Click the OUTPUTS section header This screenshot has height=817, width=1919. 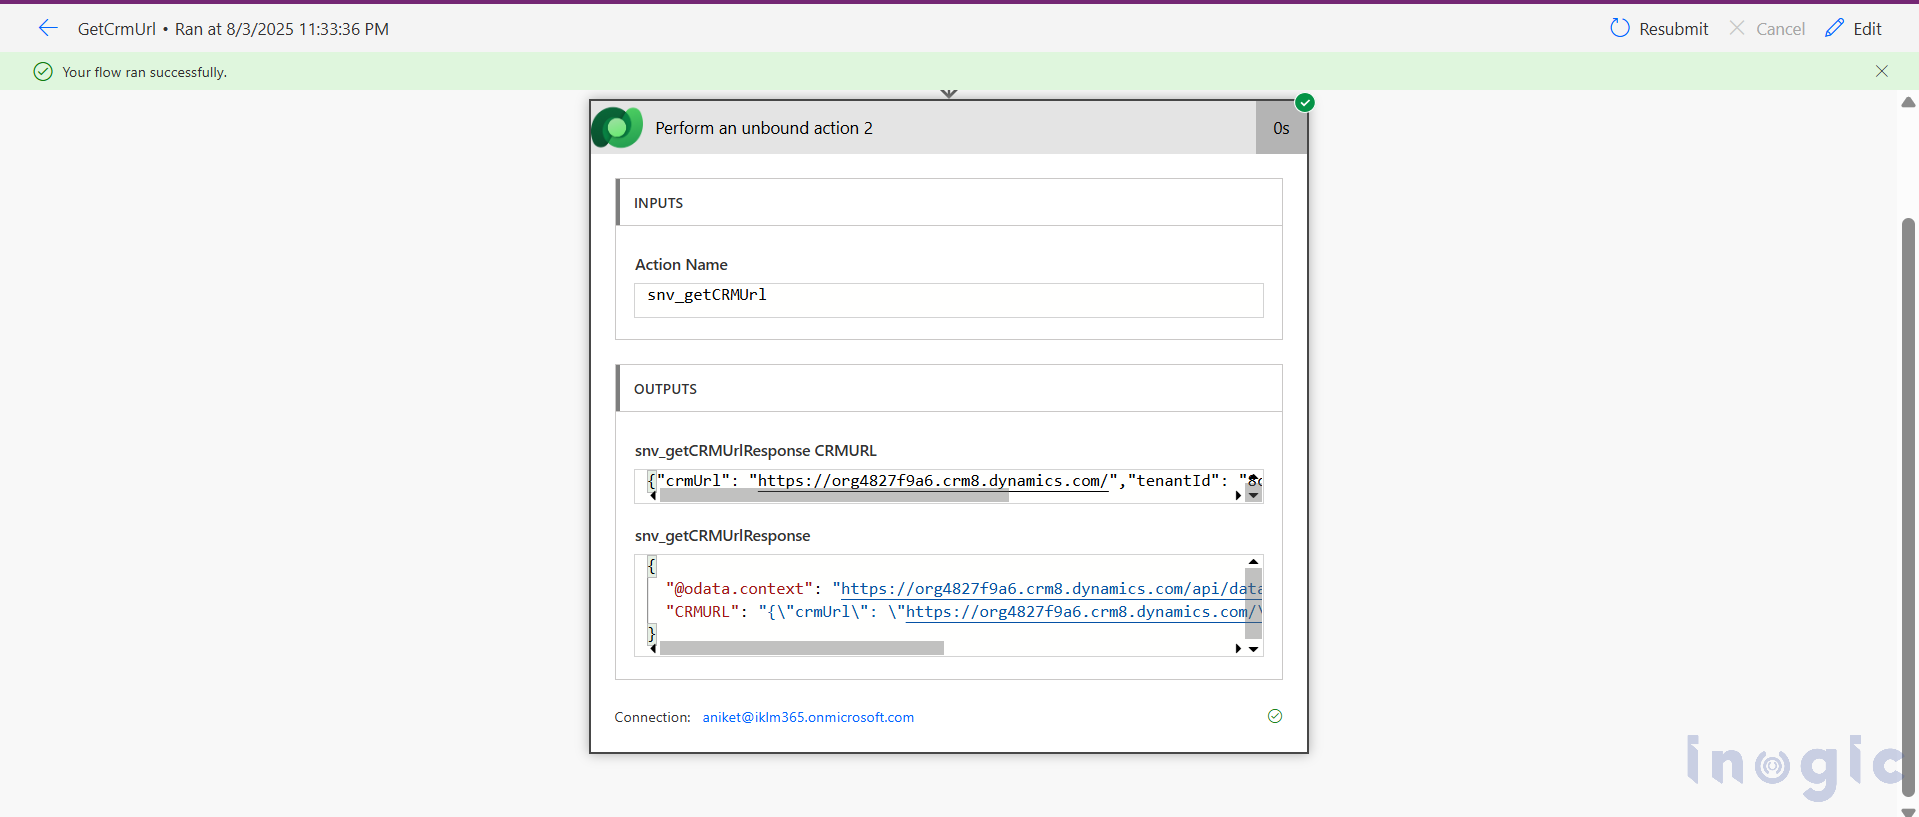click(x=949, y=388)
